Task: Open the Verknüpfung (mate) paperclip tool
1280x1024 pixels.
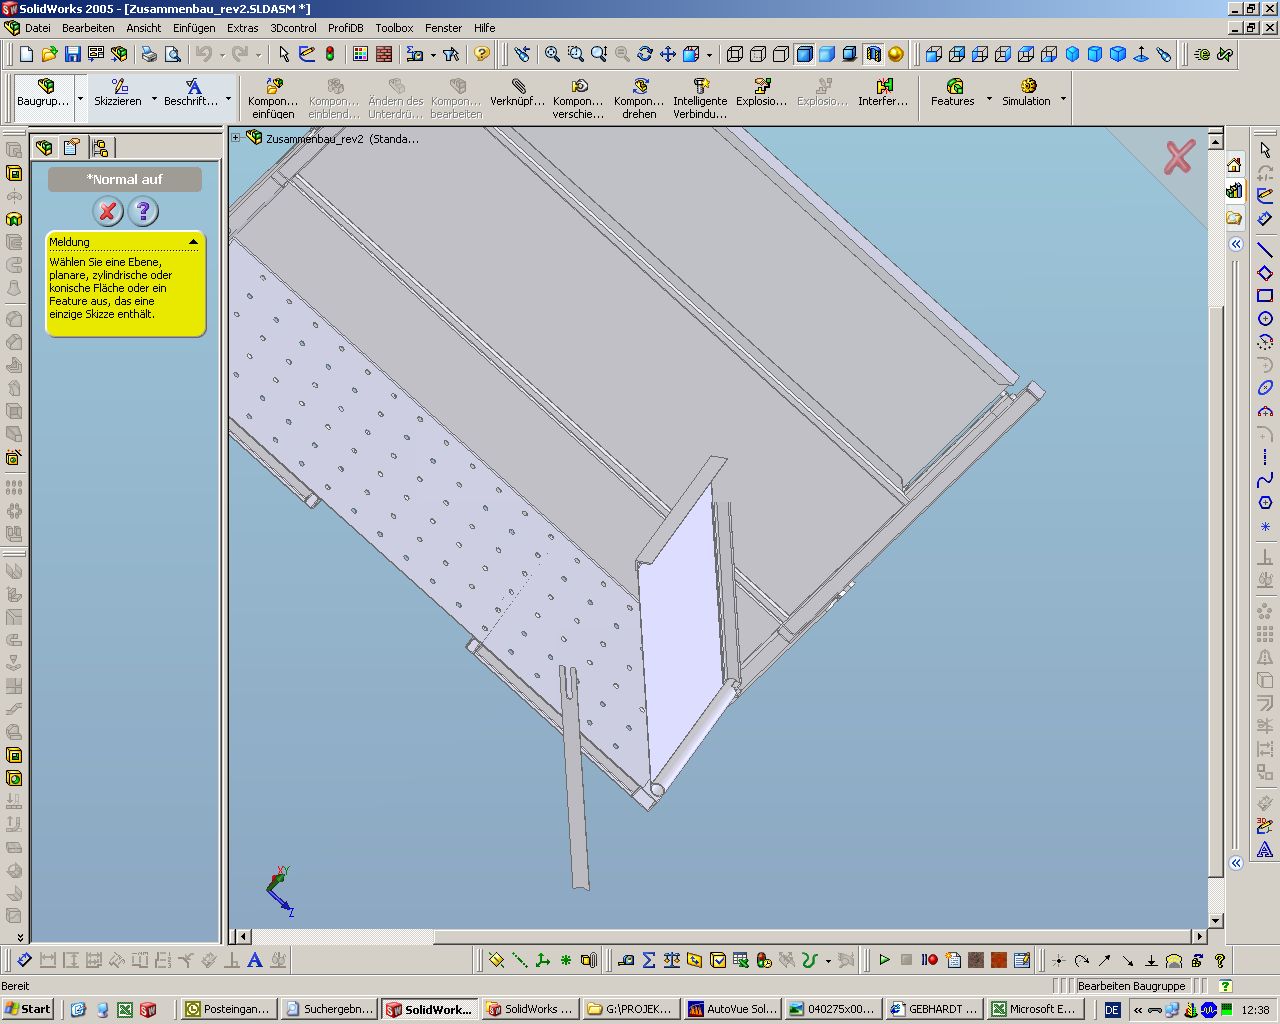Action: pyautogui.click(x=517, y=92)
